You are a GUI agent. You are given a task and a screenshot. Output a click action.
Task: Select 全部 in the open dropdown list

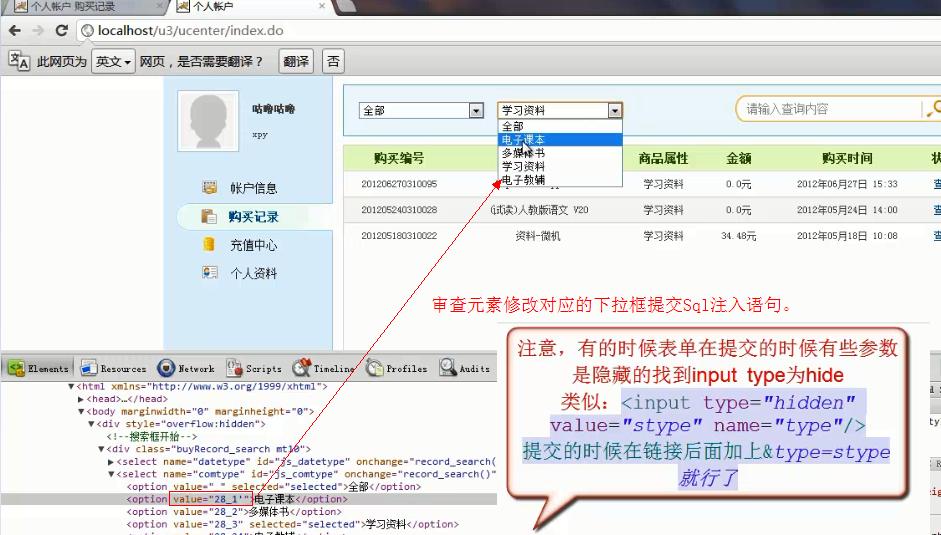559,126
